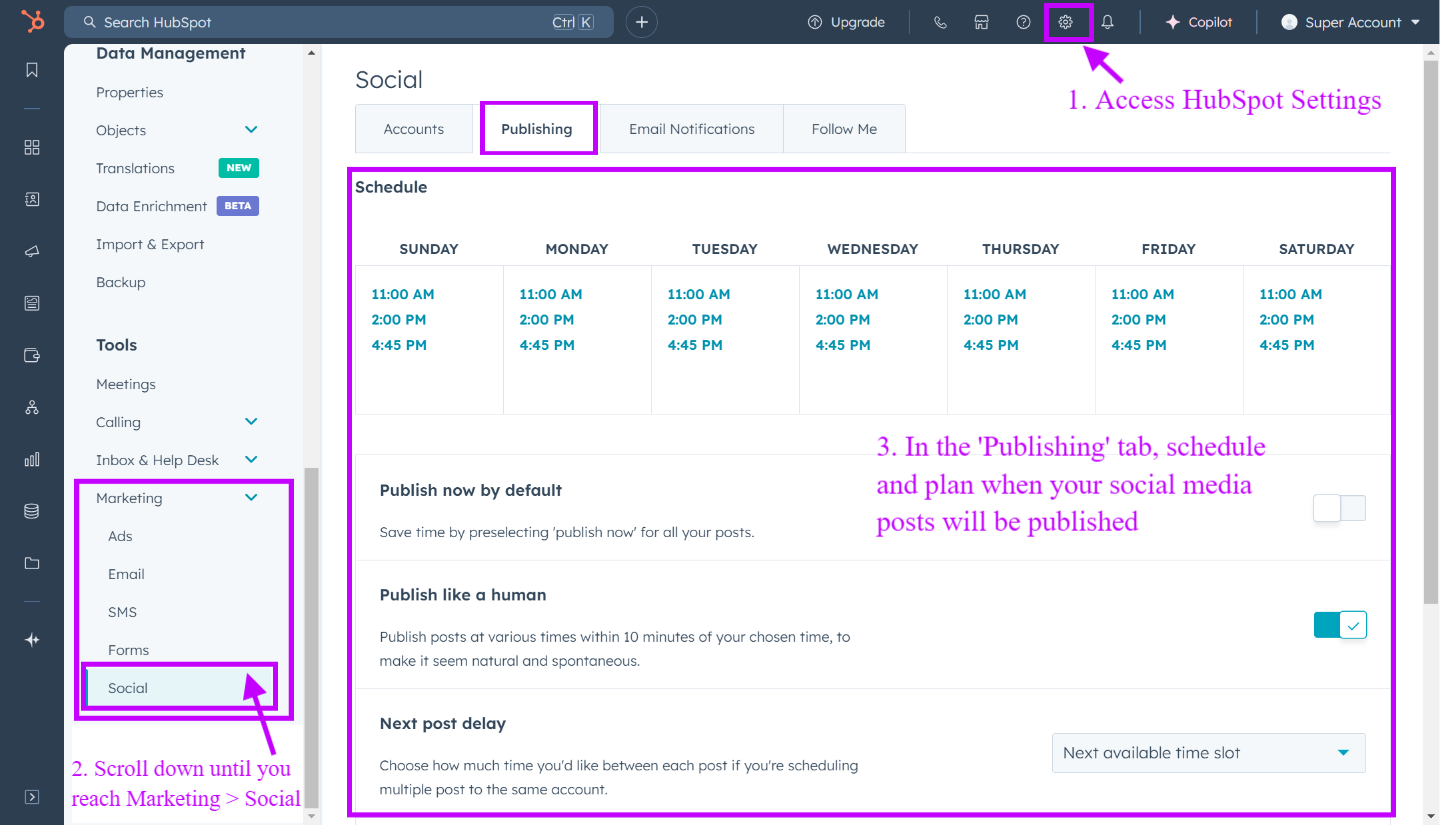Image resolution: width=1440 pixels, height=825 pixels.
Task: Open the Marketplace storefront icon
Action: point(982,22)
